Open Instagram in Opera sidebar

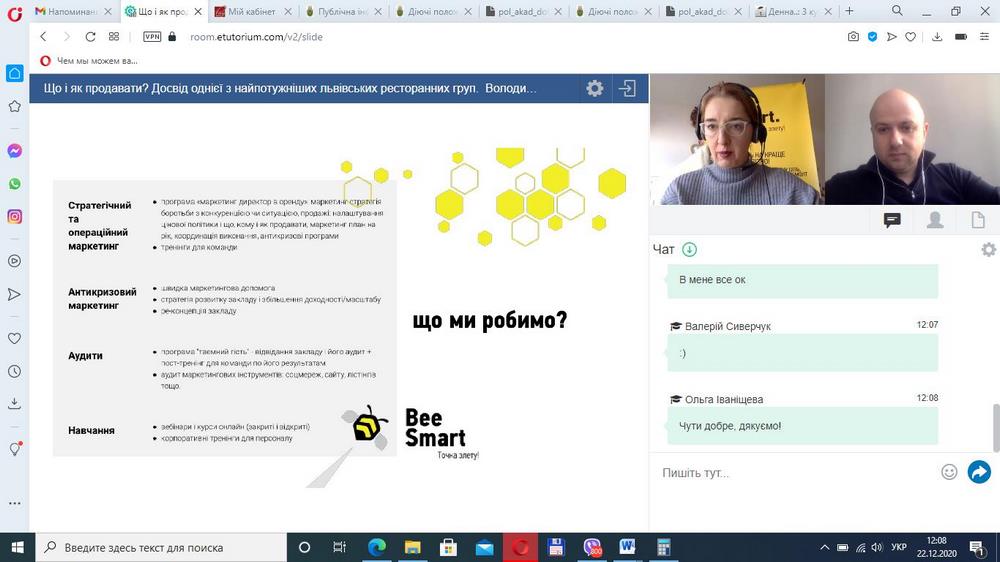click(x=15, y=216)
